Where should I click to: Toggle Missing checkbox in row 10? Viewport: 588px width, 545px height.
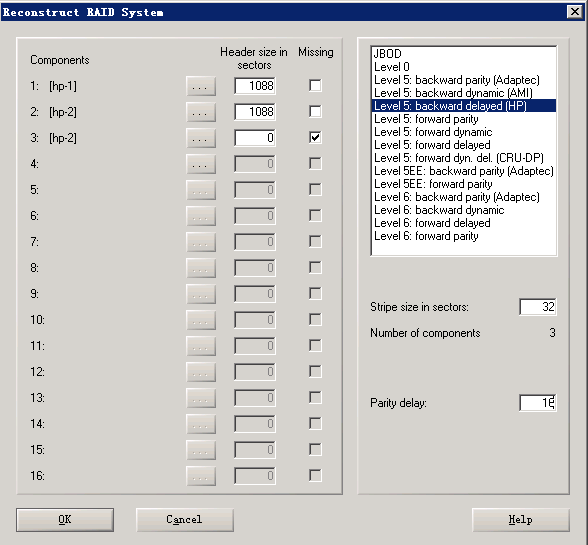point(315,320)
